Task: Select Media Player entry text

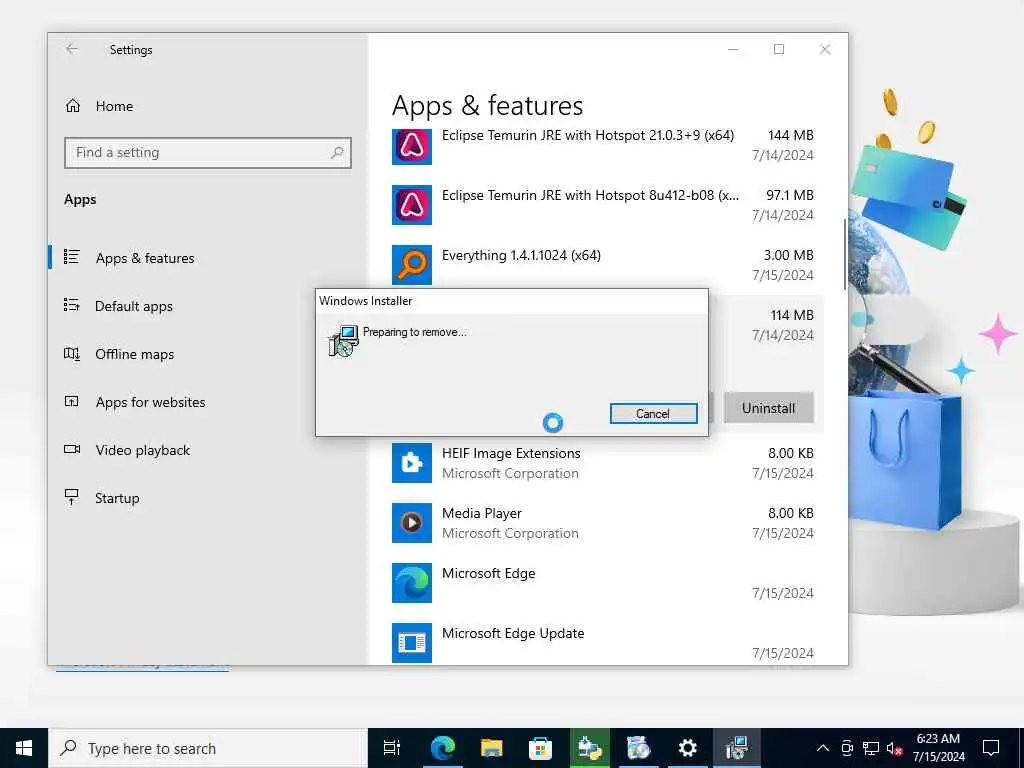Action: (482, 513)
